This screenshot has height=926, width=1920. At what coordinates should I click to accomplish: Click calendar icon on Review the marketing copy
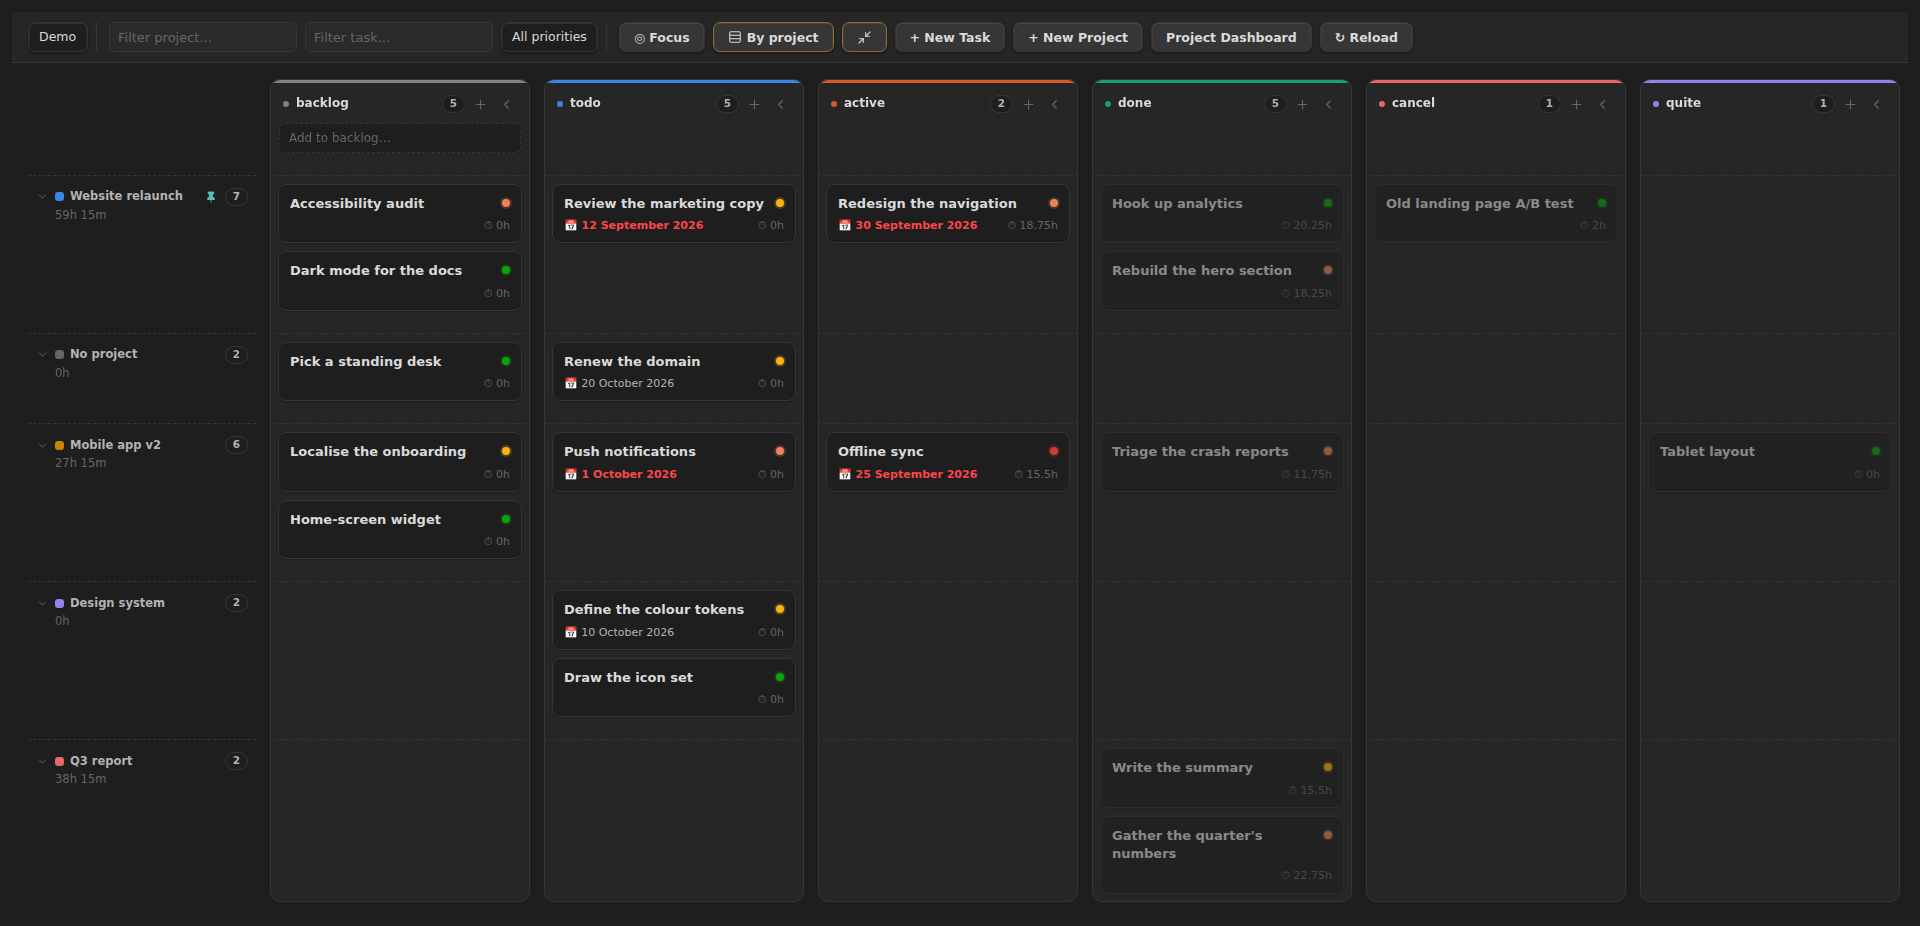(x=570, y=226)
